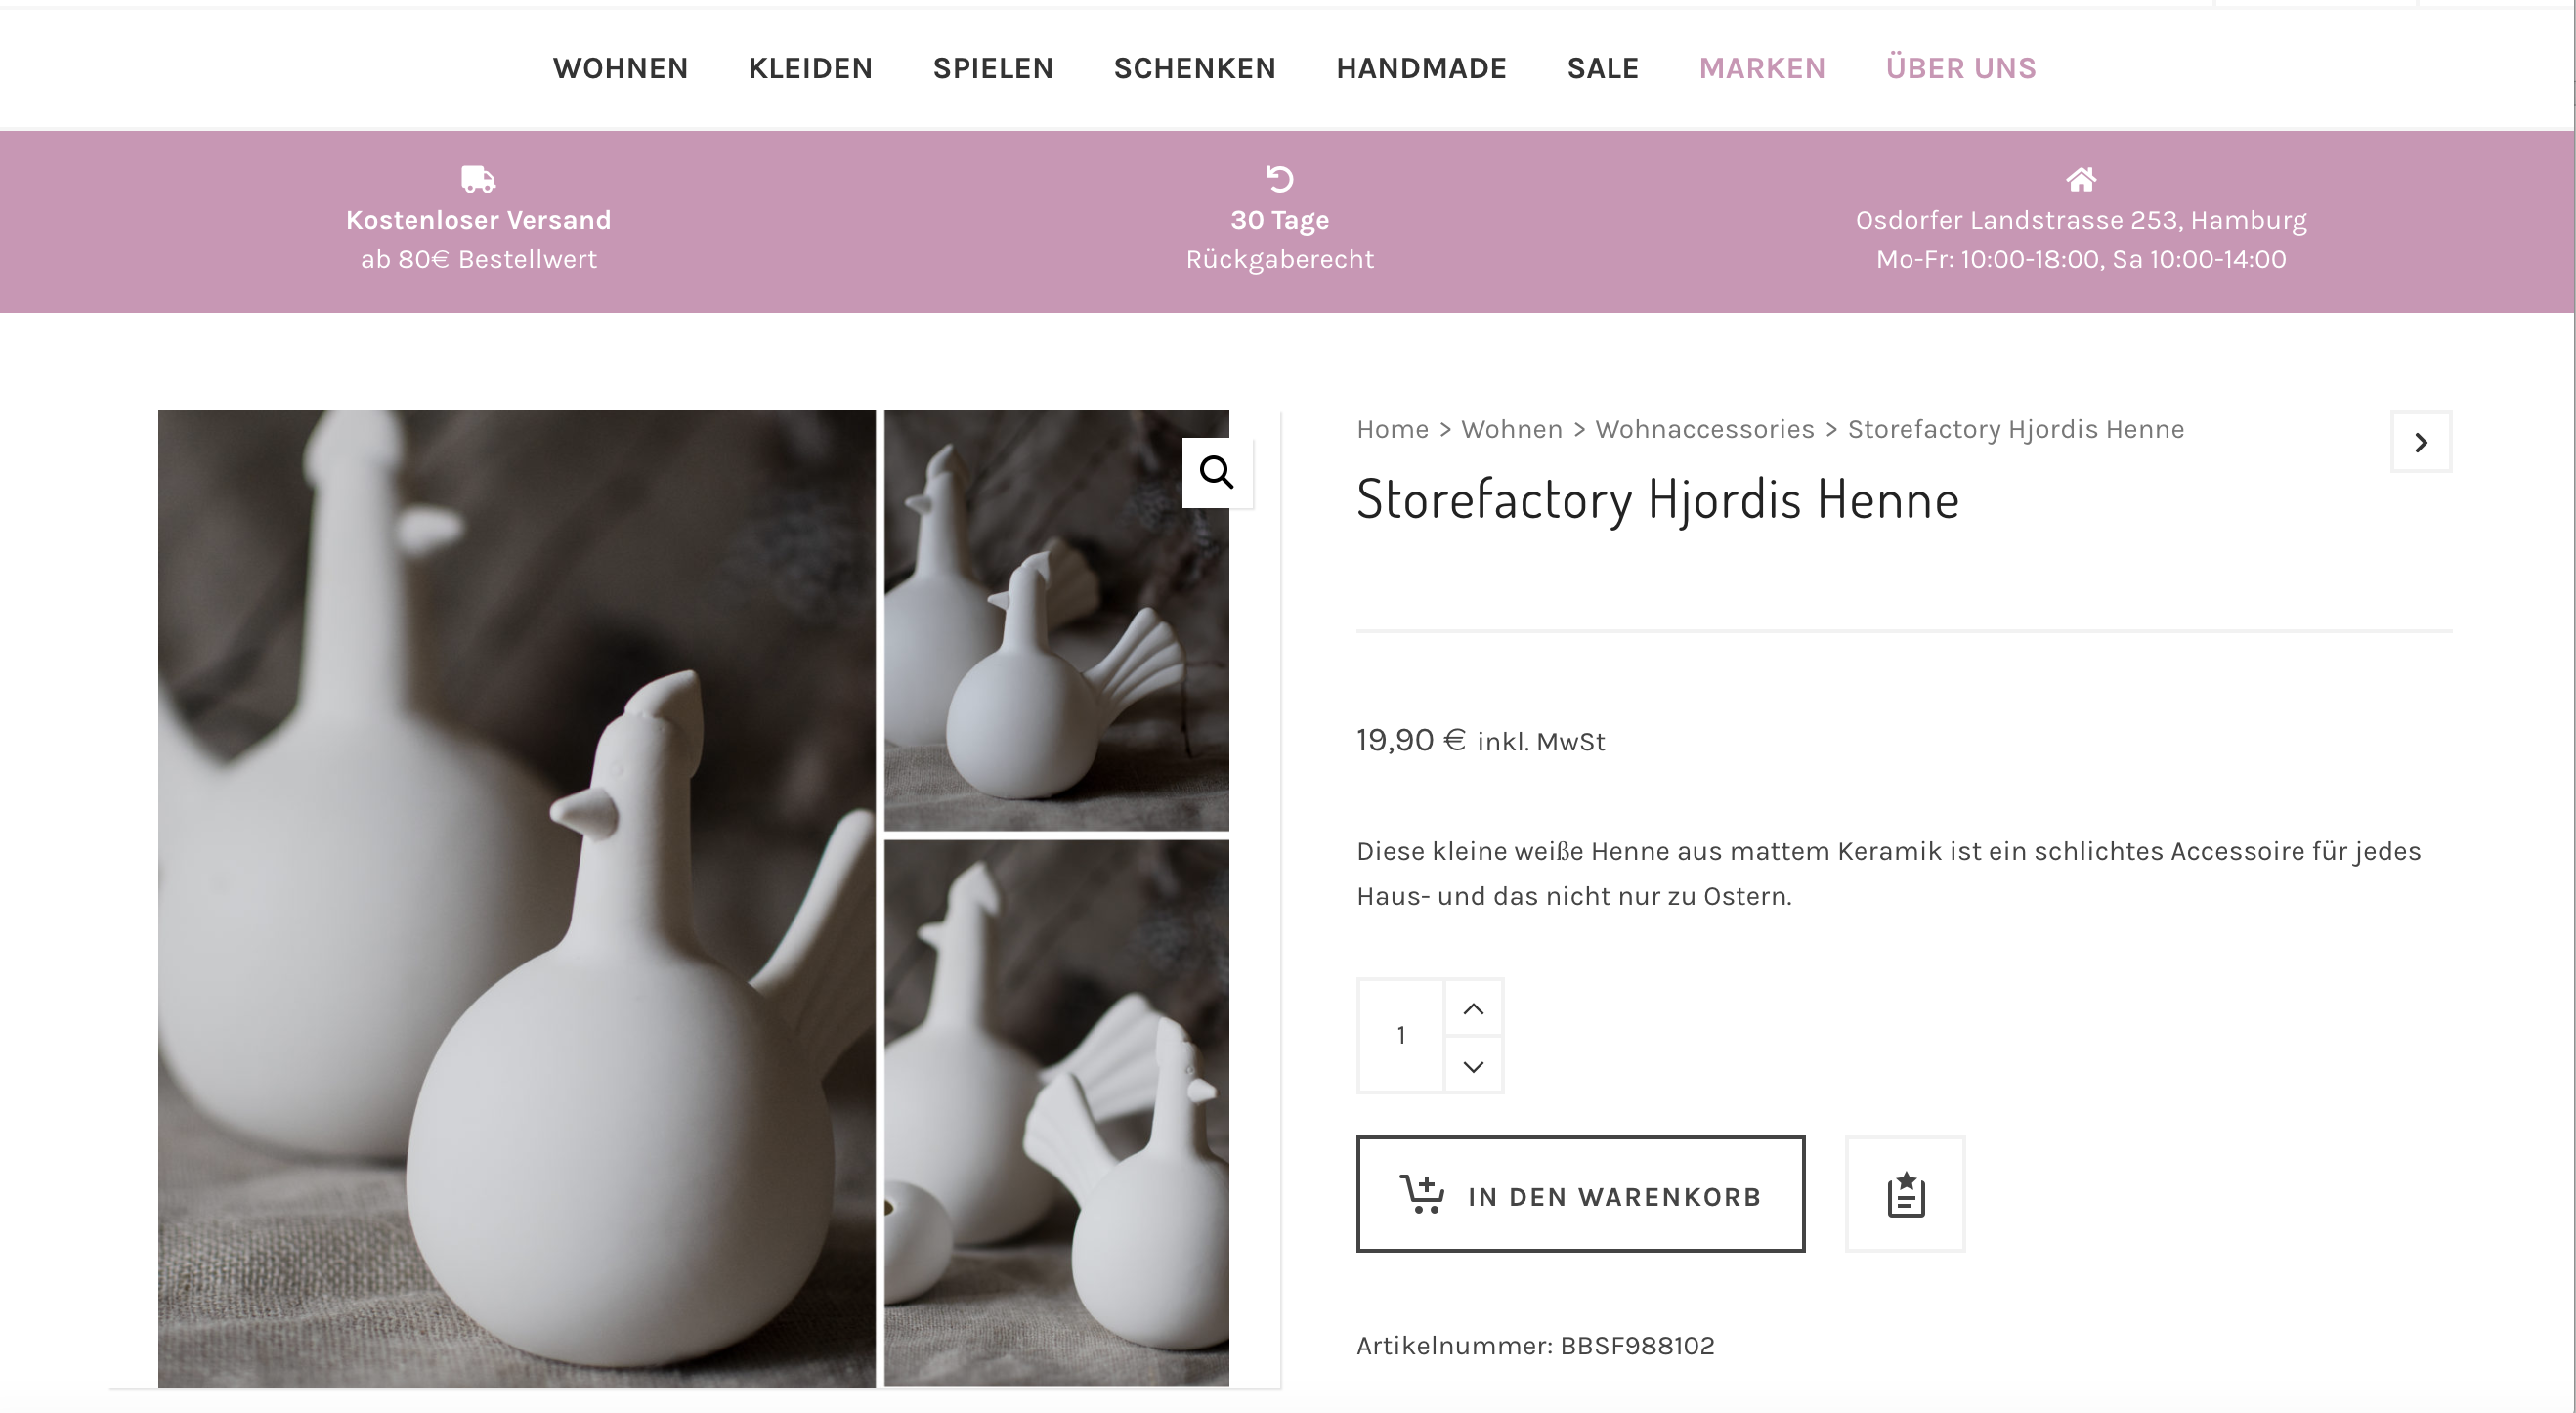Open the KLEIDEN menu
Viewport: 2576px width, 1413px height.
pyautogui.click(x=810, y=68)
